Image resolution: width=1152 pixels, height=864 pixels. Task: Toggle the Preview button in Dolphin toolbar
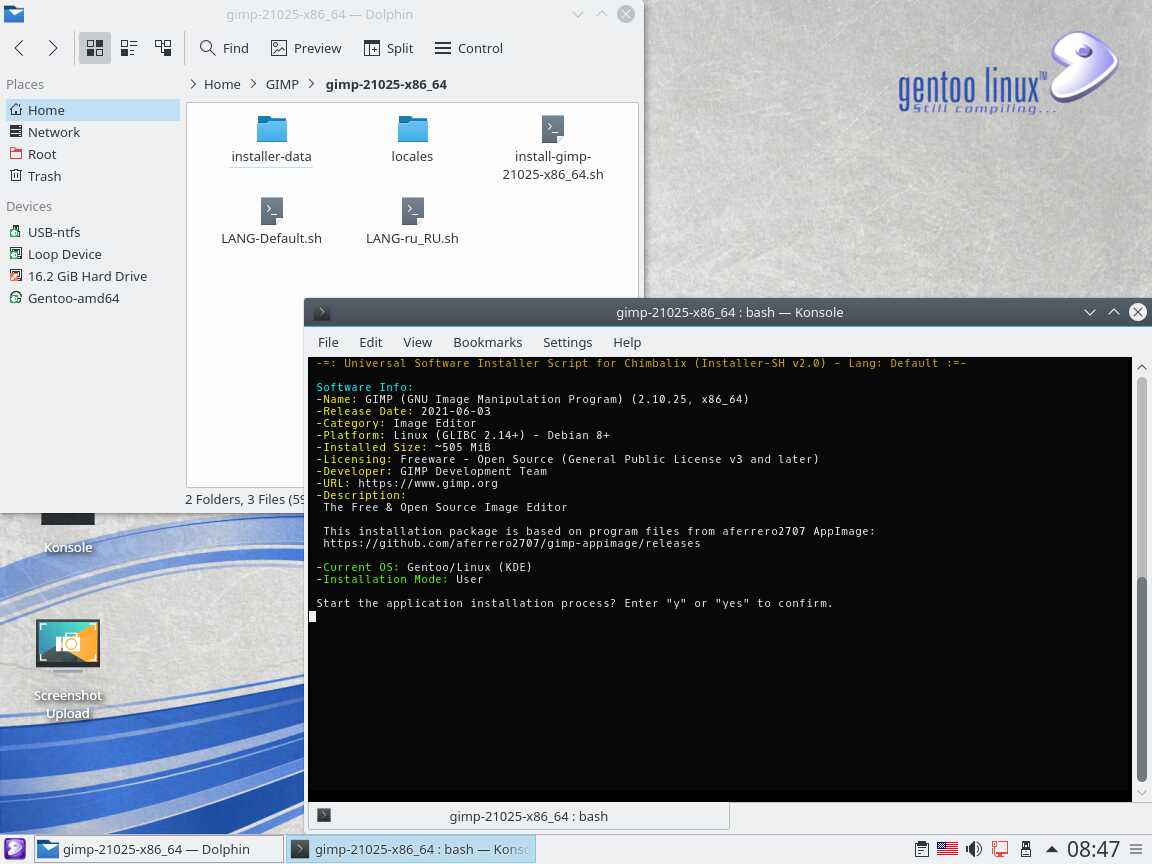(306, 48)
